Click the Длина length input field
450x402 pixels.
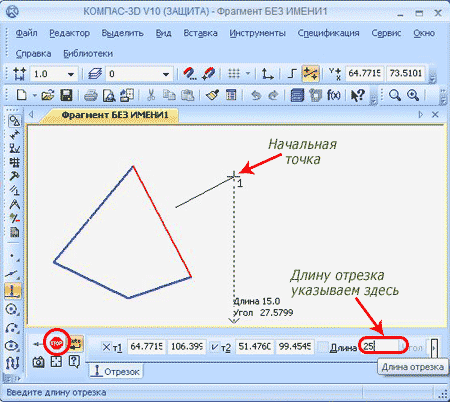[x=380, y=347]
